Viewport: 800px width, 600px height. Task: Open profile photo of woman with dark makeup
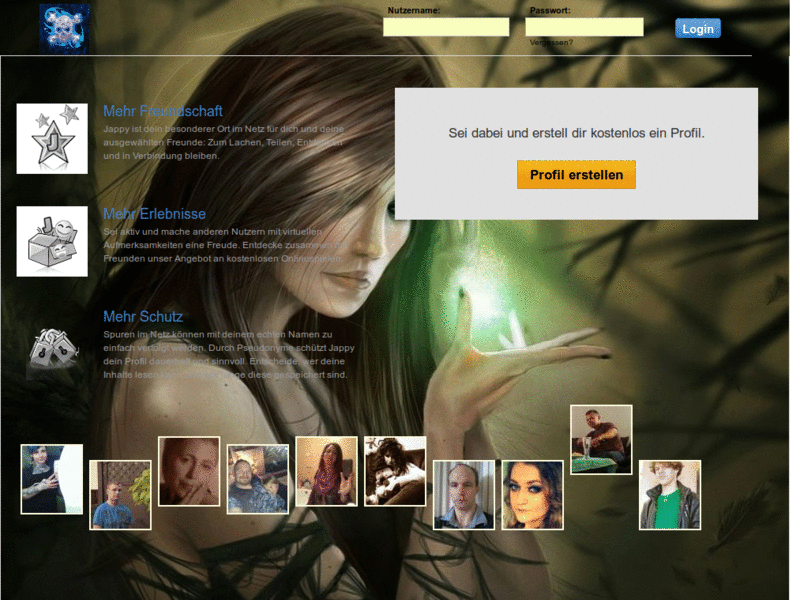click(533, 495)
